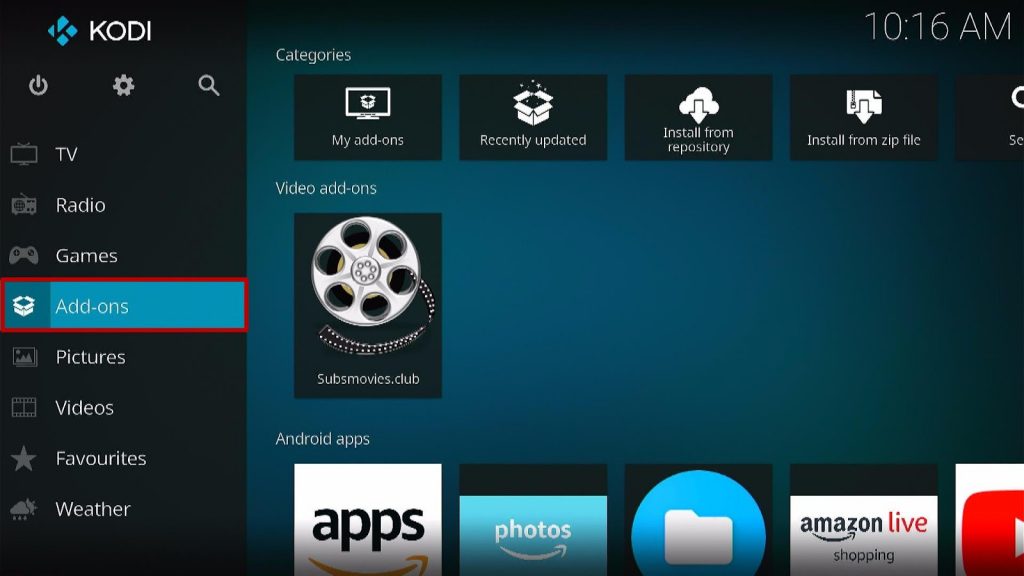
Task: Choose Install from zip file
Action: 863,118
